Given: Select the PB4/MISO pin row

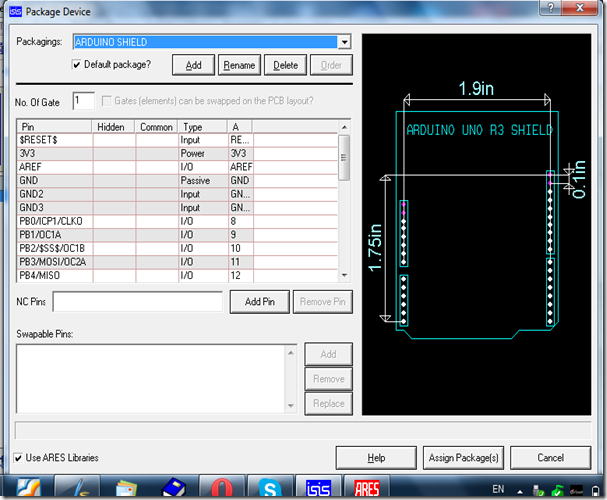Looking at the screenshot, I should 177,276.
